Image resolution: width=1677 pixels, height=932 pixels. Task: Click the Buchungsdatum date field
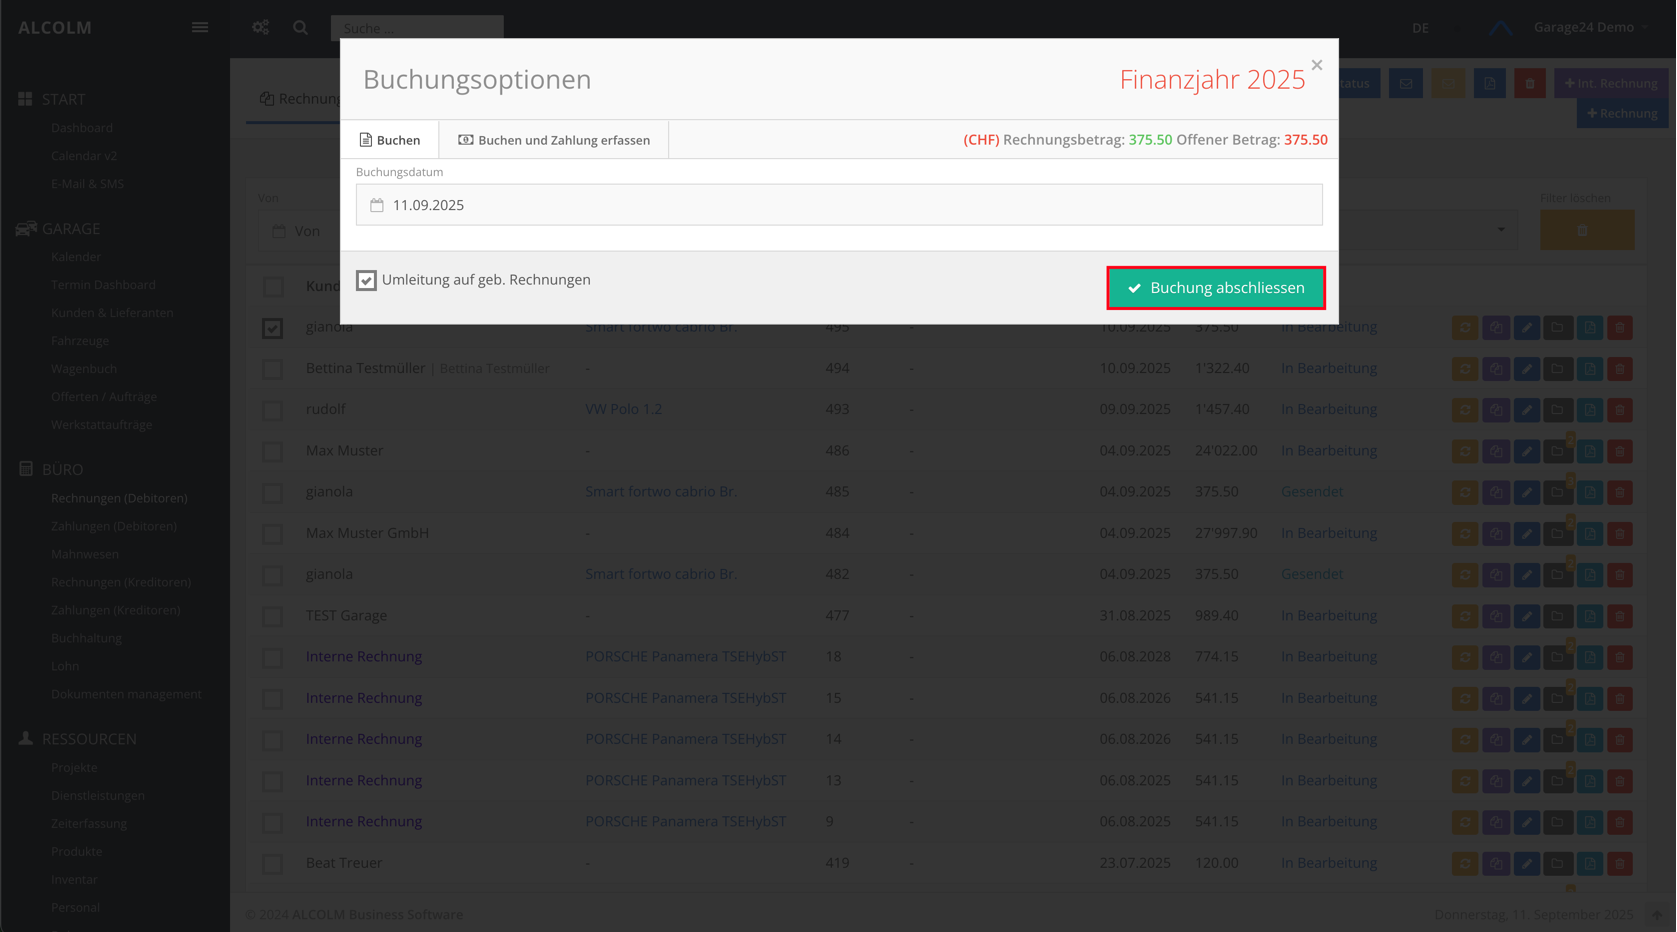point(838,205)
